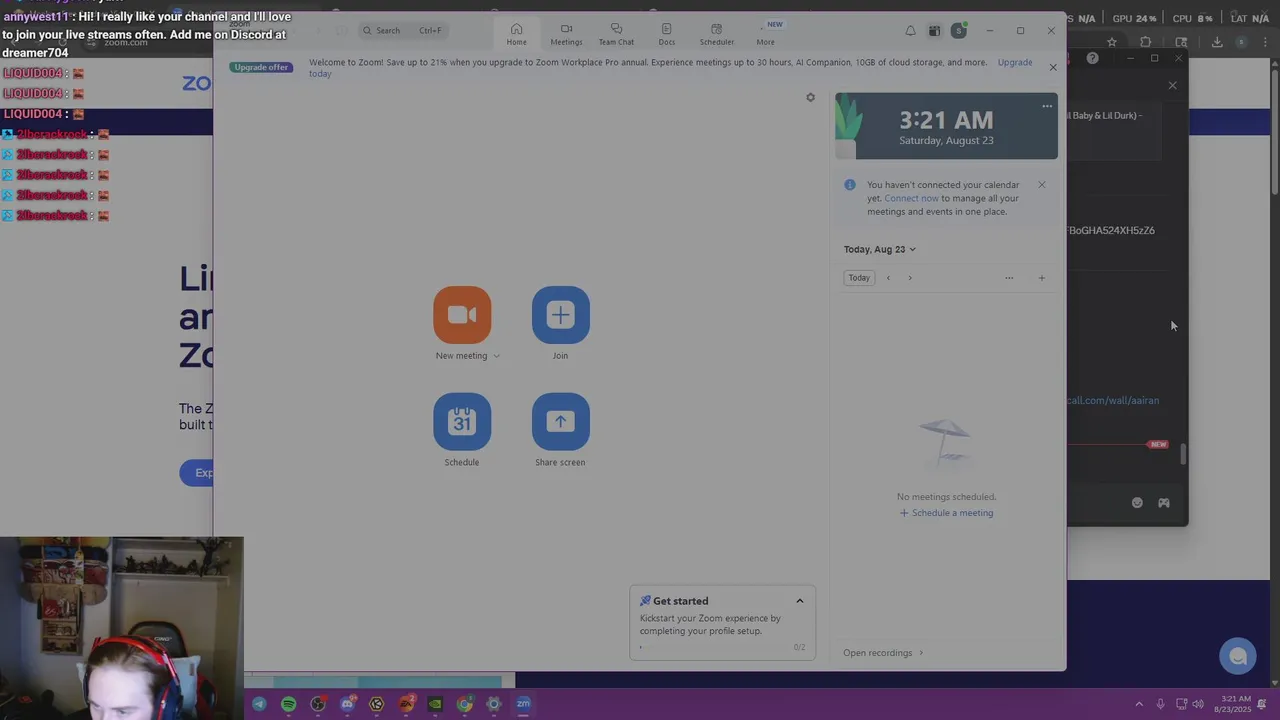Open call.com/wall/aairan link in background window
1280x720 pixels.
point(1113,400)
